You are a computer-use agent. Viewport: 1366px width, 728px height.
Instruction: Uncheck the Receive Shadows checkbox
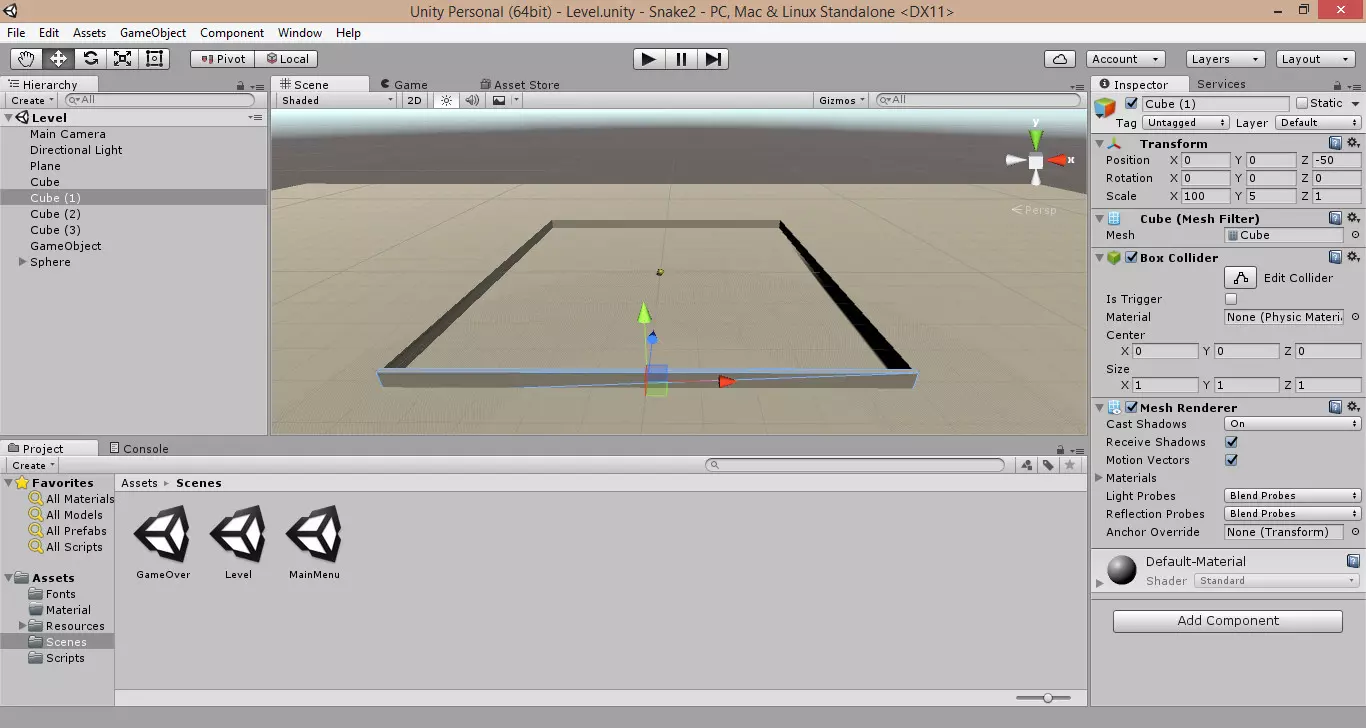tap(1231, 442)
